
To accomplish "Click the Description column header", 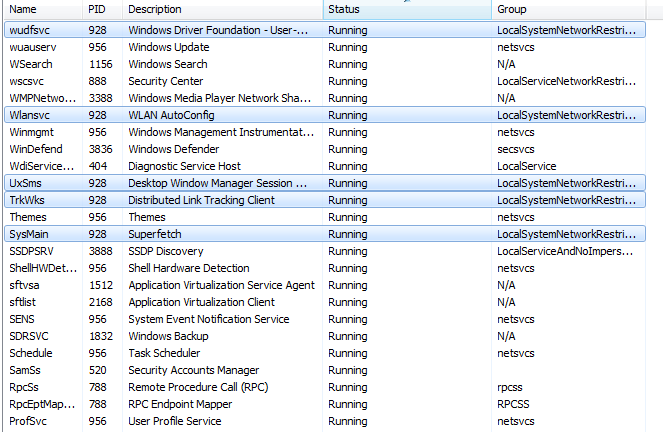I will pos(222,9).
